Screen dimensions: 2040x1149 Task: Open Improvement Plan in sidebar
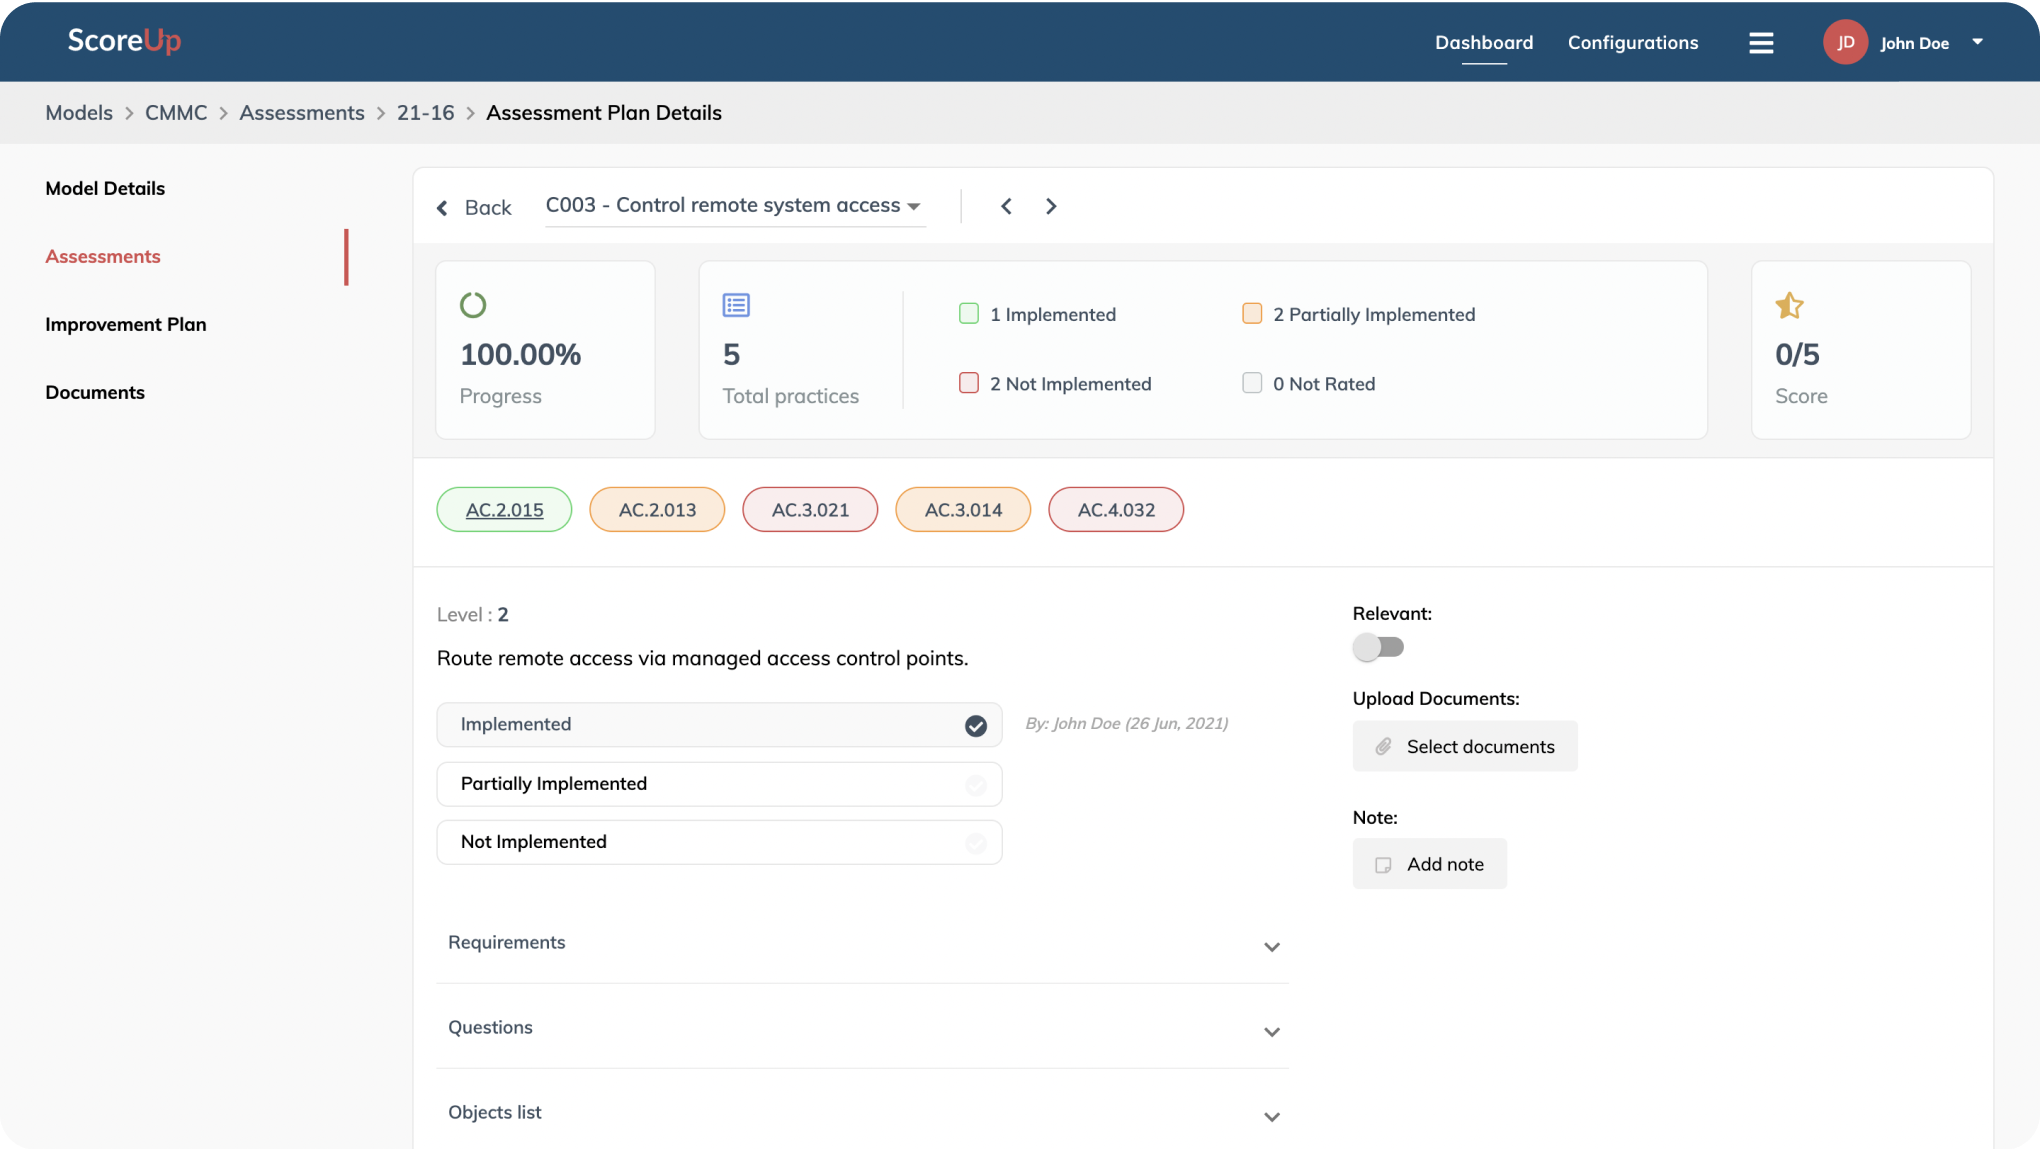[126, 324]
